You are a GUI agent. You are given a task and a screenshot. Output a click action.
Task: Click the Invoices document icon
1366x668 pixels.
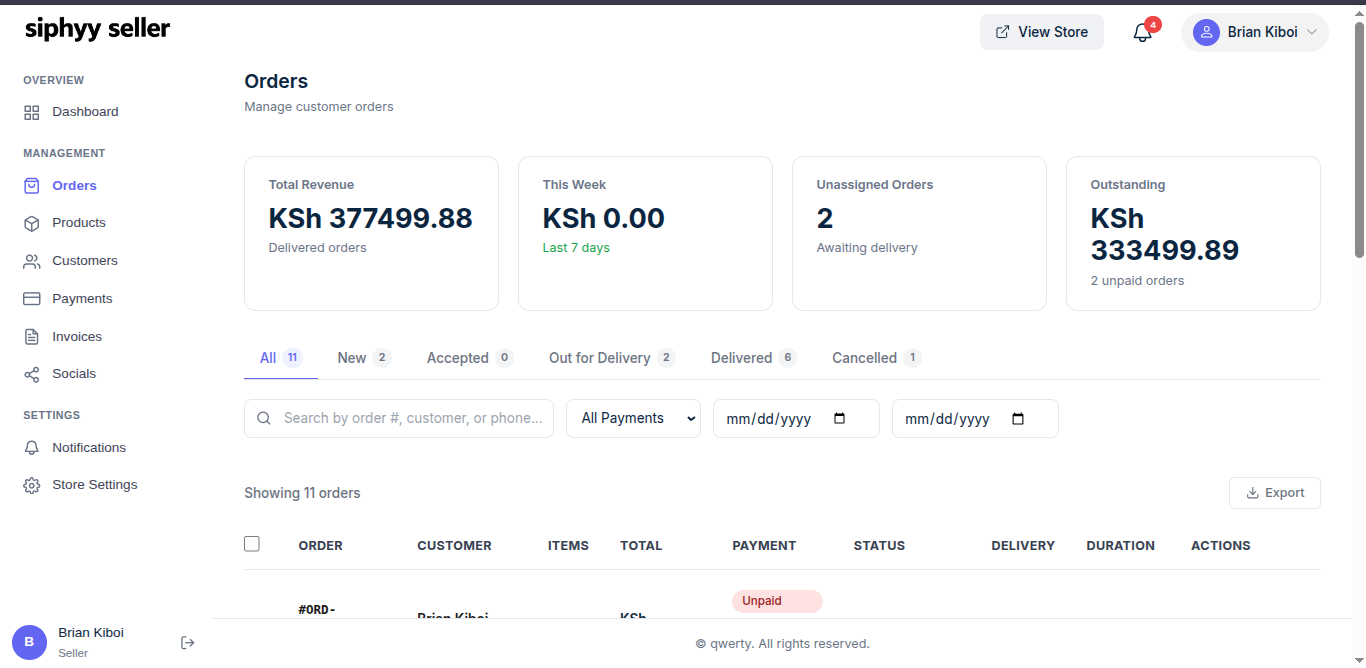point(32,337)
